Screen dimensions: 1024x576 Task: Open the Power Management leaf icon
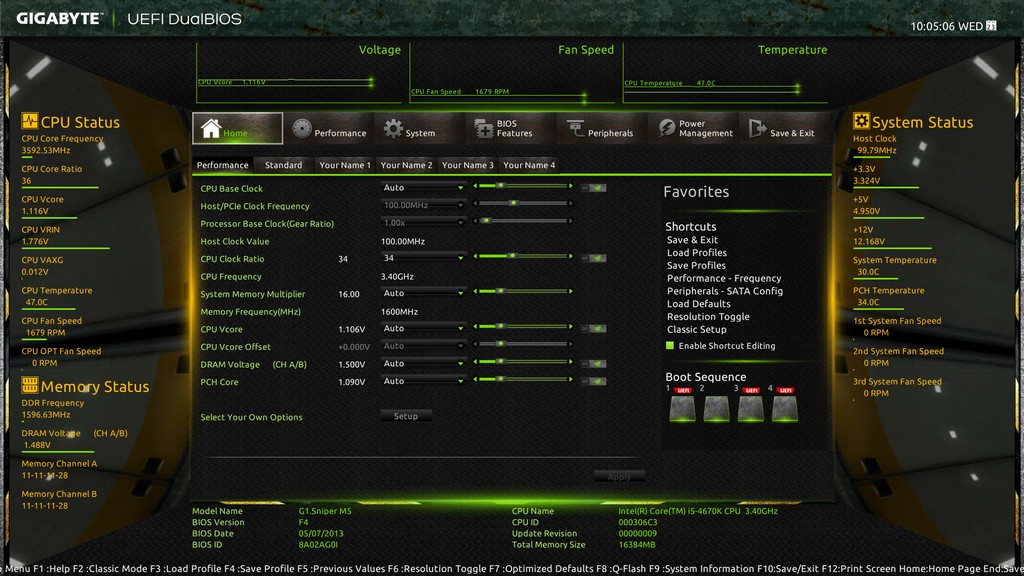point(666,129)
